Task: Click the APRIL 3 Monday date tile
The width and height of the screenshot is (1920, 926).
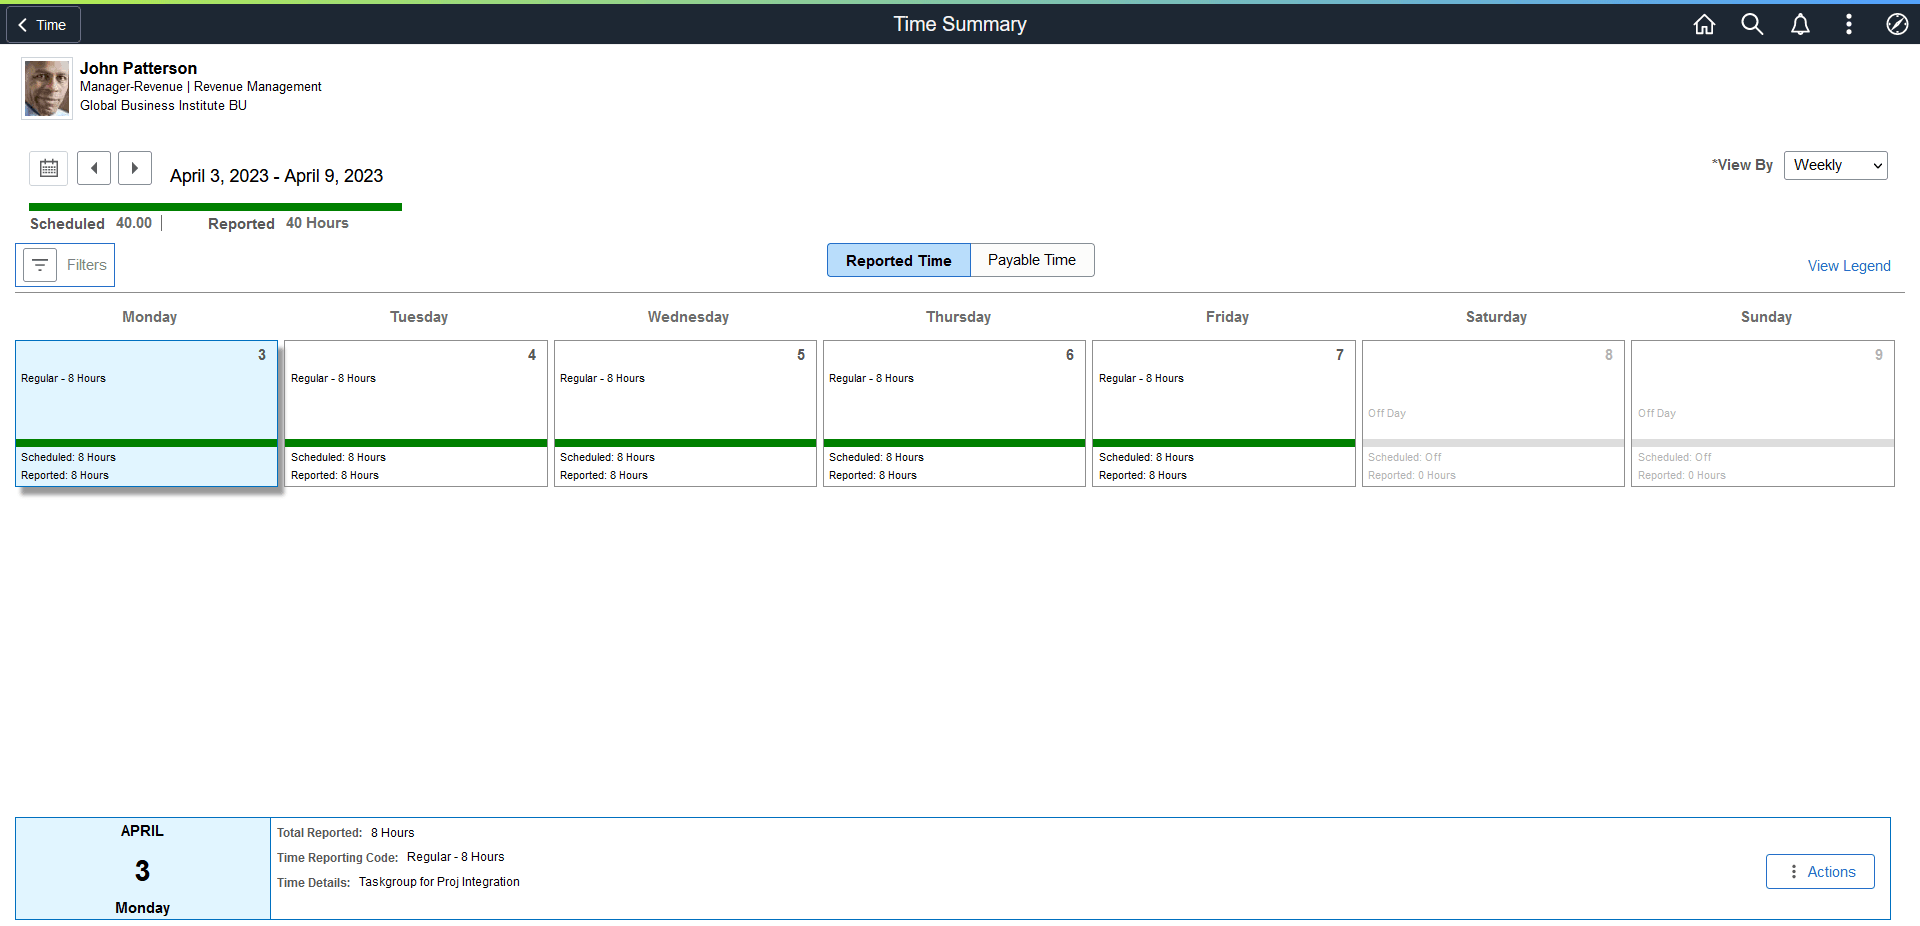Action: (x=143, y=869)
